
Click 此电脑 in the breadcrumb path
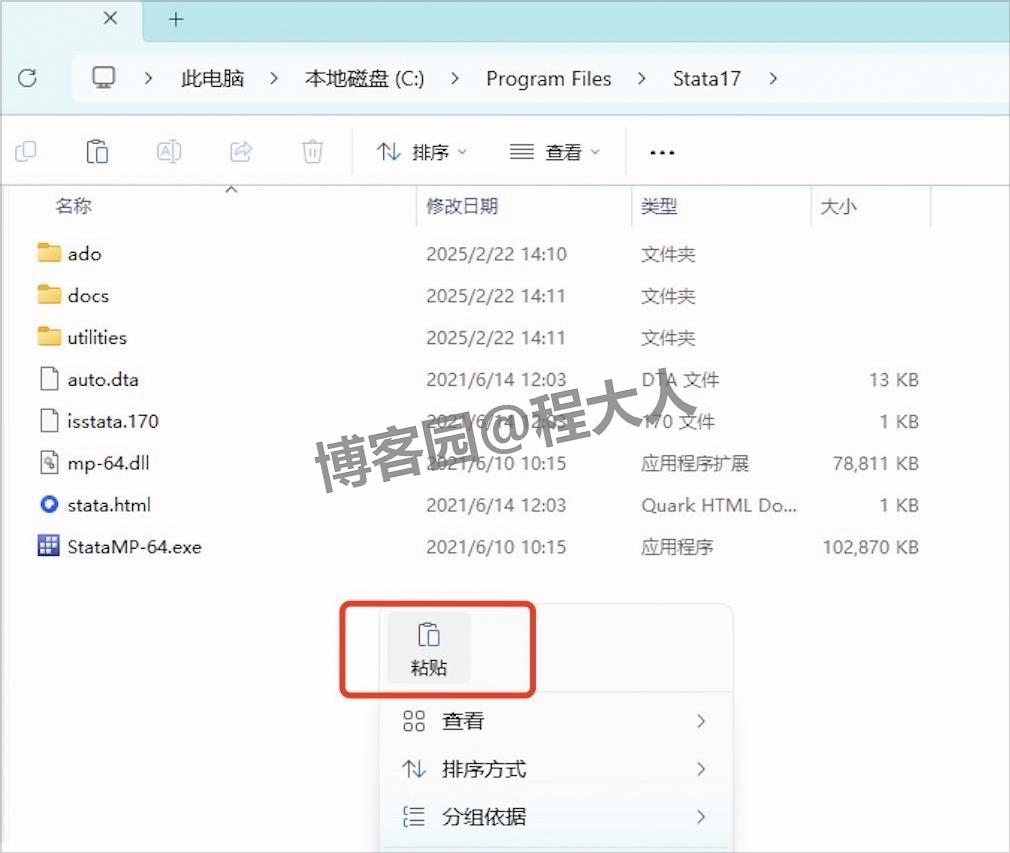click(x=211, y=78)
